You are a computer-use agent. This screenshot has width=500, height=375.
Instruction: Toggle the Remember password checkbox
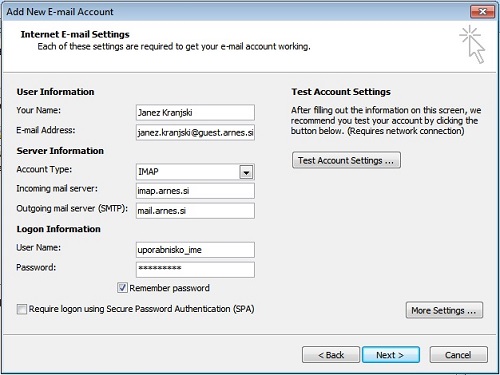coord(122,287)
